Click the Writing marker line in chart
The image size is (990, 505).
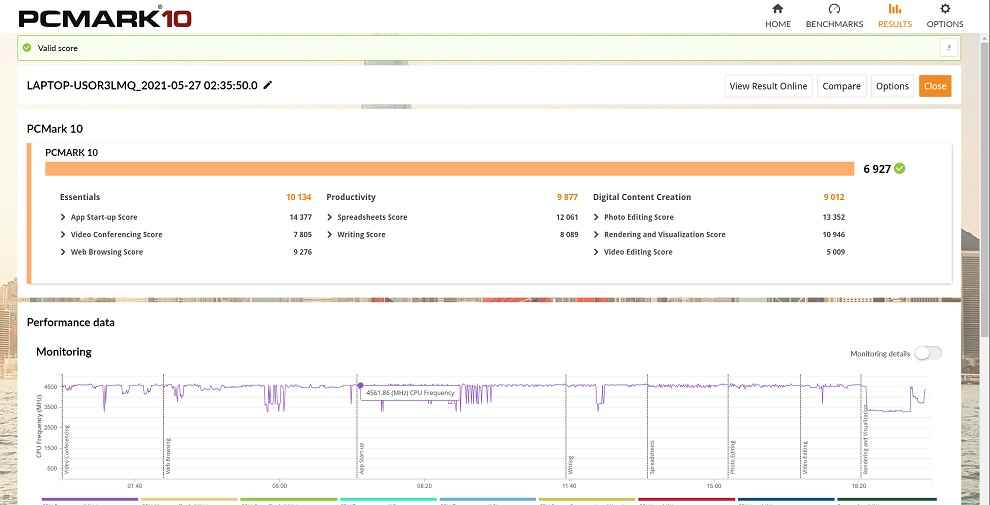[x=566, y=425]
